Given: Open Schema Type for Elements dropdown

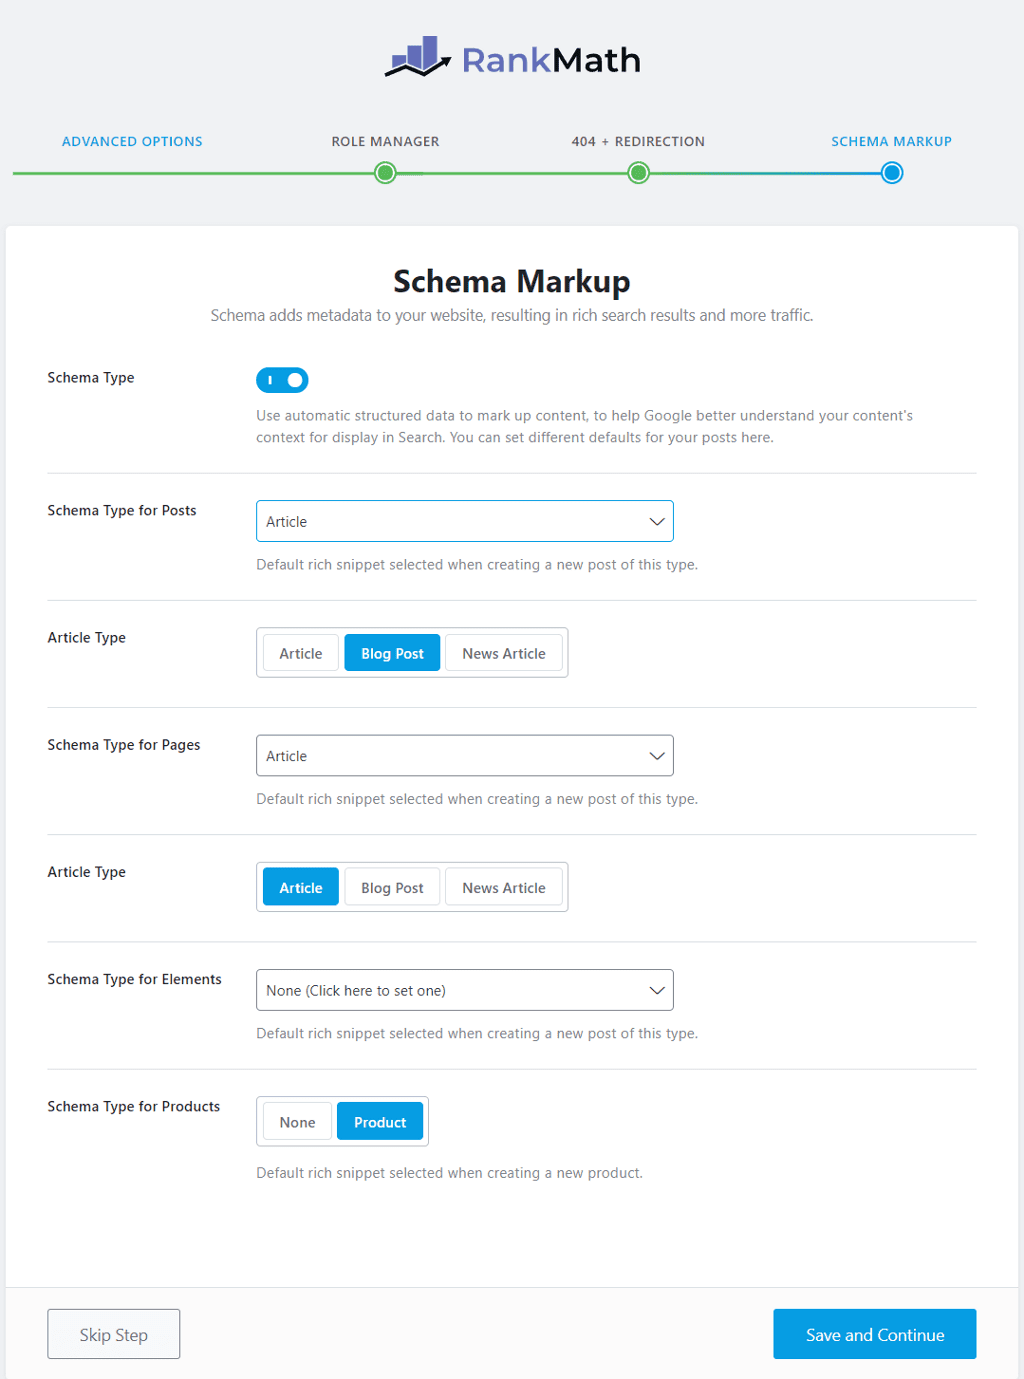Looking at the screenshot, I should 464,990.
